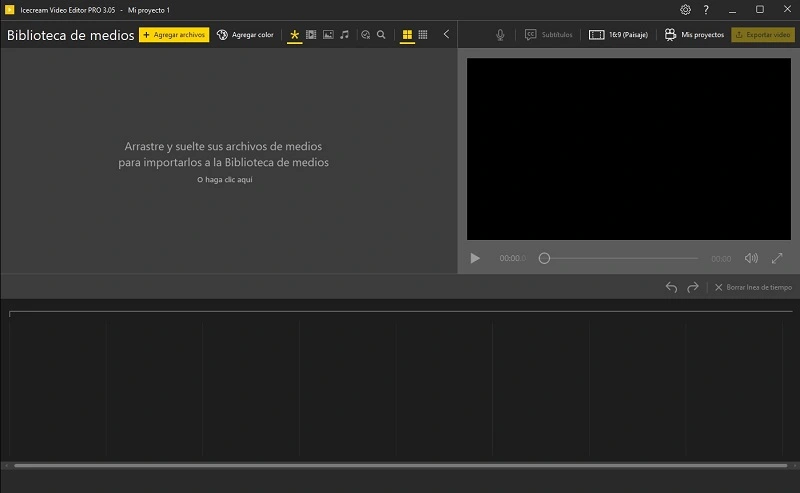Screen dimensions: 800x493
Task: Expand preview to fullscreen
Action: click(x=777, y=258)
